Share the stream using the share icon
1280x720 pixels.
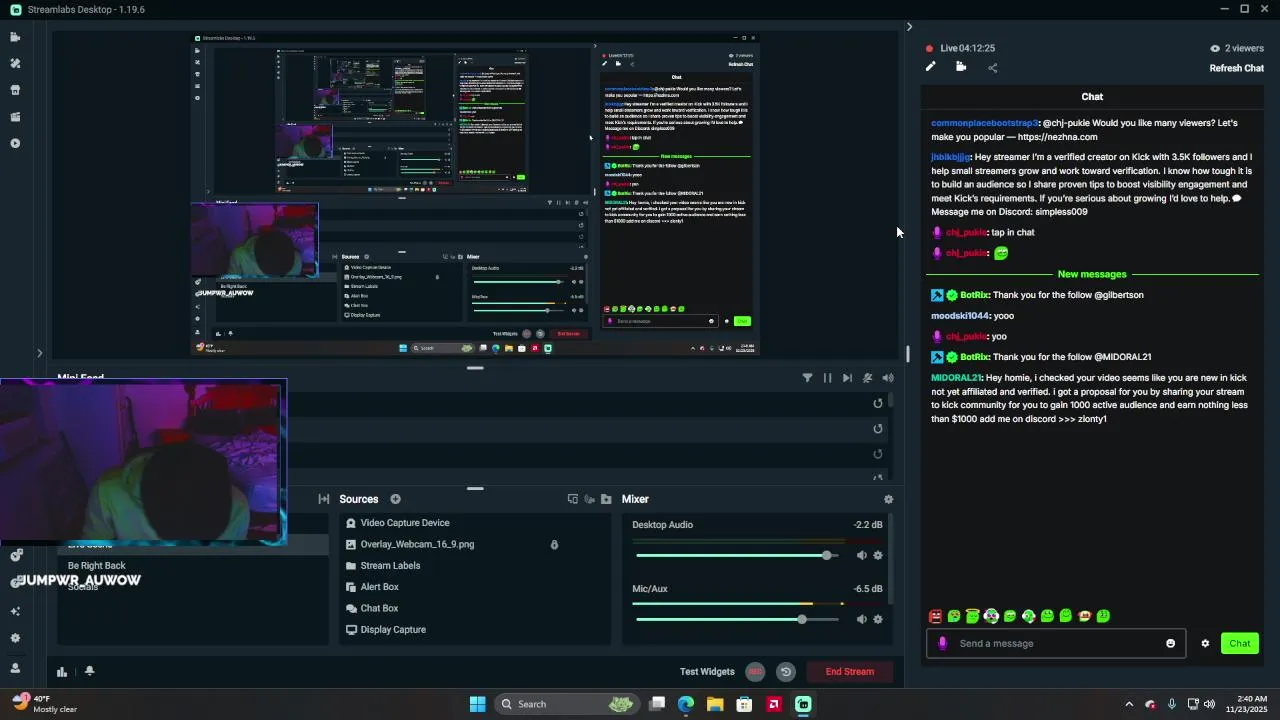992,68
